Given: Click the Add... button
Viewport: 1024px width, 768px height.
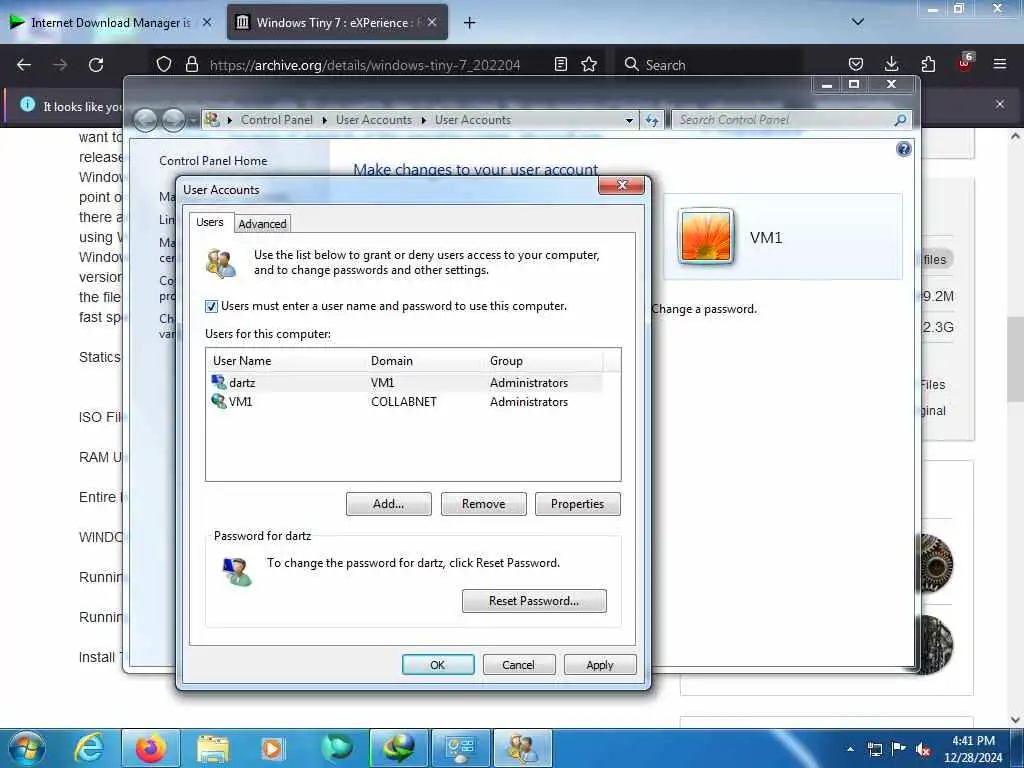Looking at the screenshot, I should click(x=389, y=504).
